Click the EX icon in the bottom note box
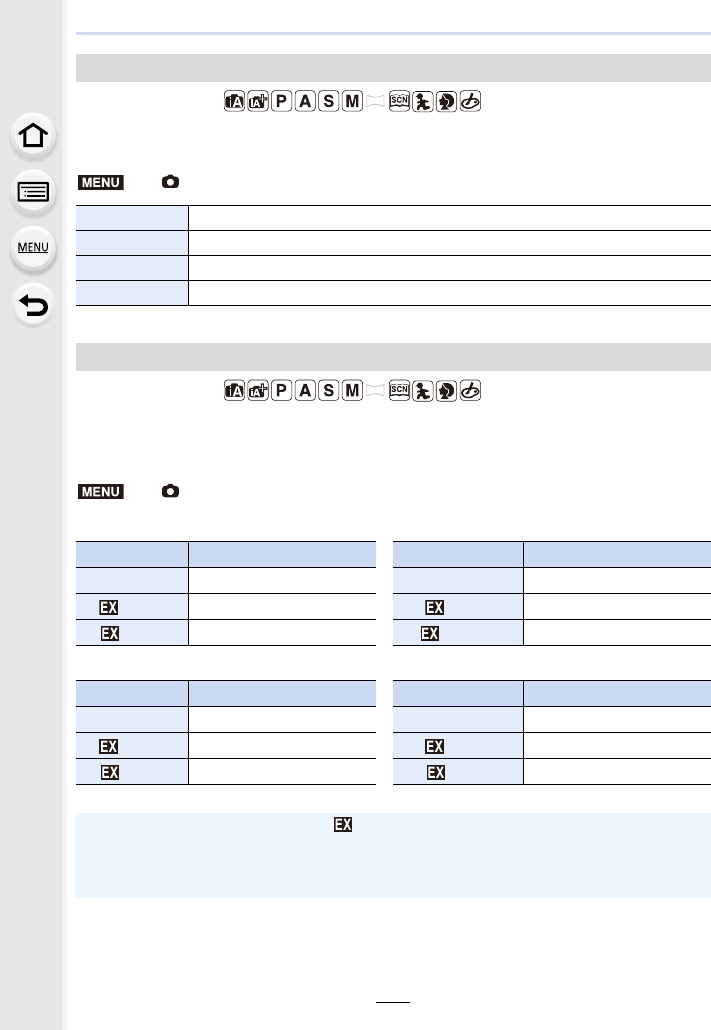711x1030 pixels. pyautogui.click(x=343, y=826)
